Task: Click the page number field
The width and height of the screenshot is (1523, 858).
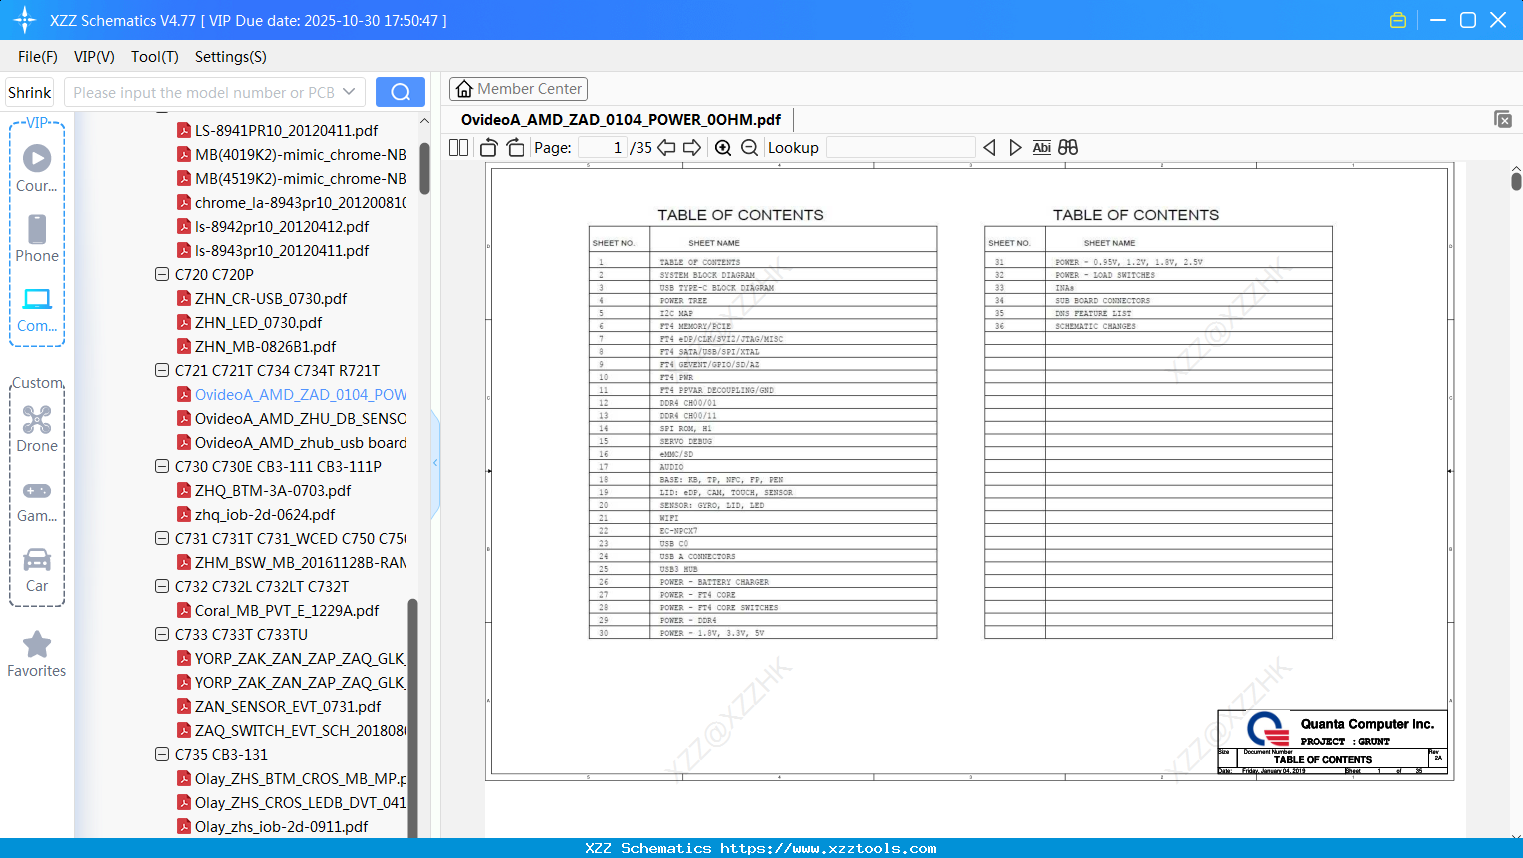Action: 602,148
